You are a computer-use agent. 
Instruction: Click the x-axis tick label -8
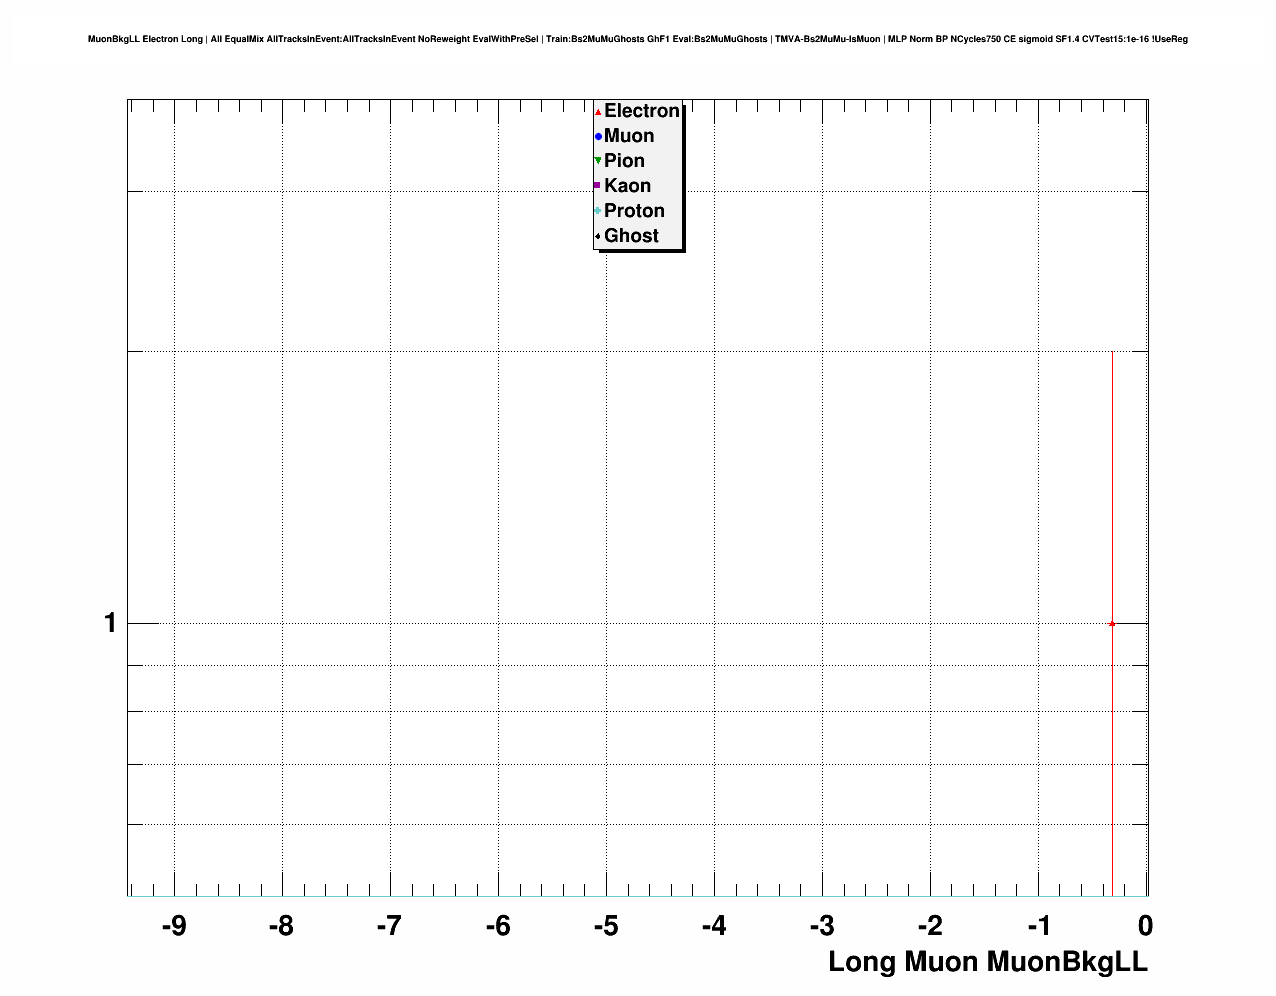[281, 927]
